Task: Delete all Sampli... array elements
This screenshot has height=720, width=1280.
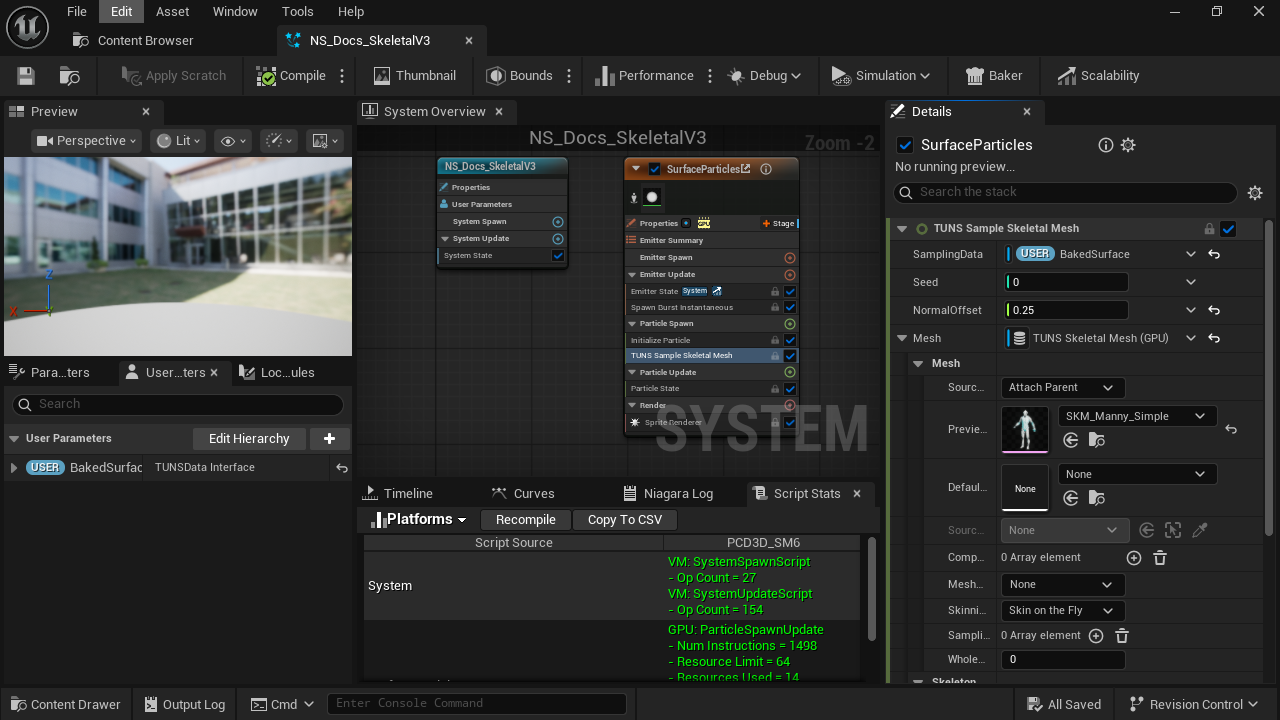Action: coord(1122,636)
